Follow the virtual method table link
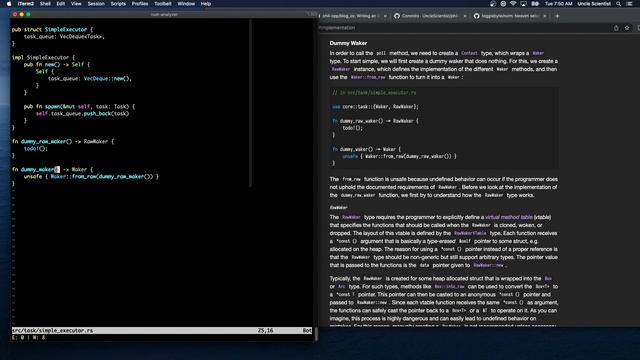 pyautogui.click(x=509, y=217)
